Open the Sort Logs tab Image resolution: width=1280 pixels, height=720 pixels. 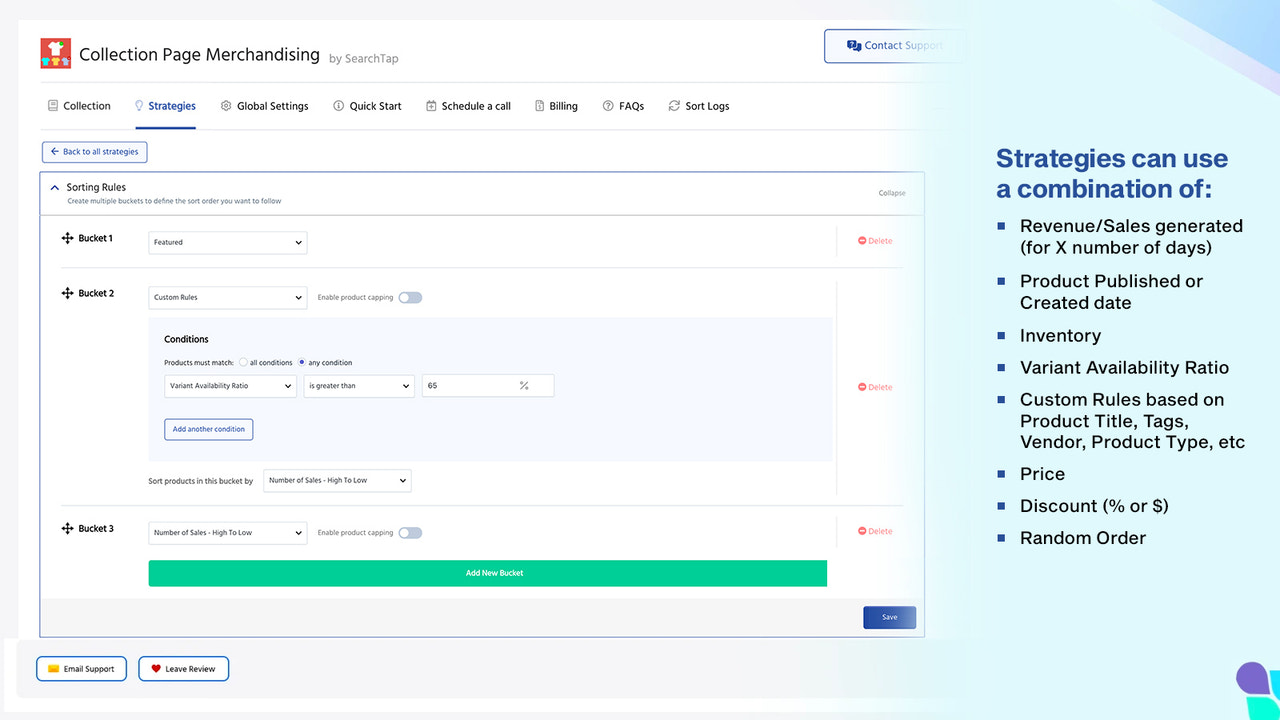[698, 105]
